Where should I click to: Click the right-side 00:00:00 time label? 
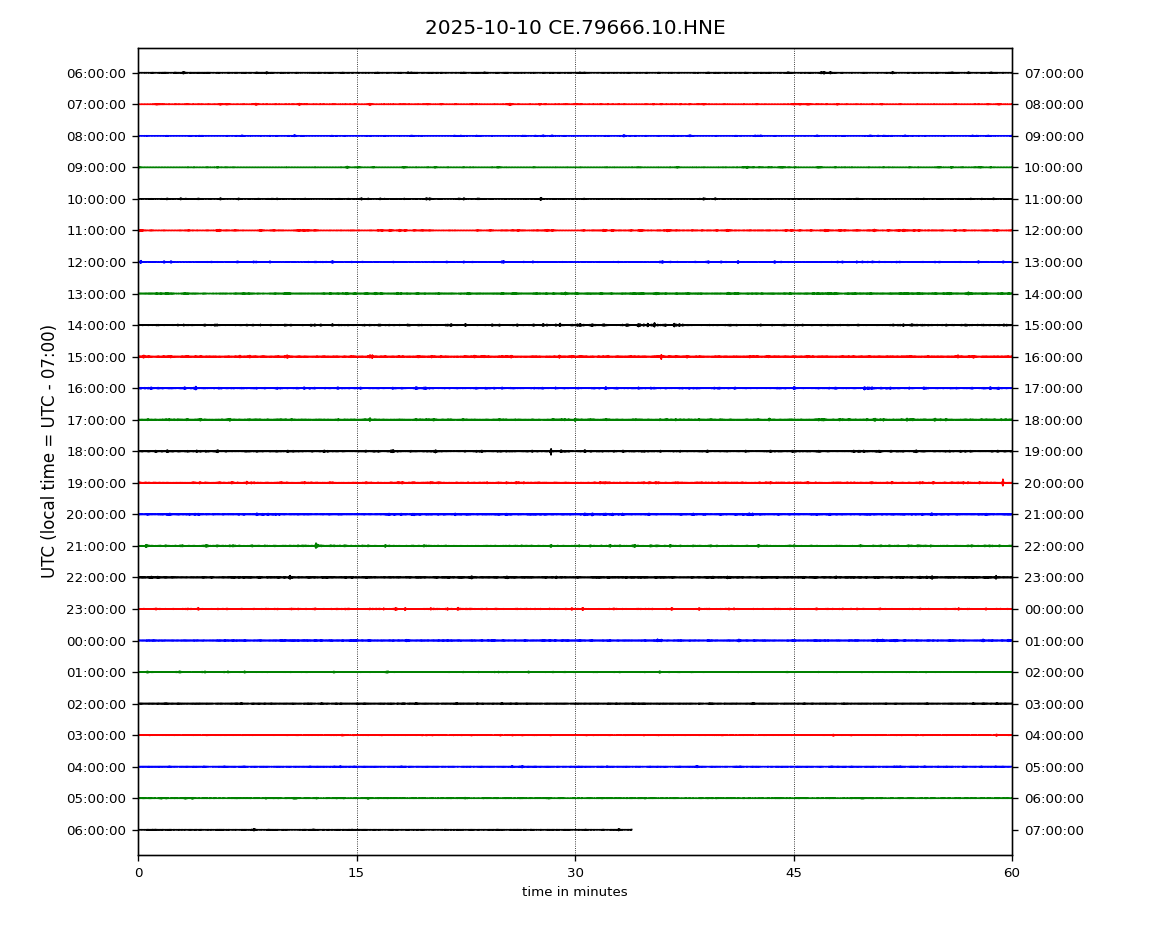[1053, 609]
